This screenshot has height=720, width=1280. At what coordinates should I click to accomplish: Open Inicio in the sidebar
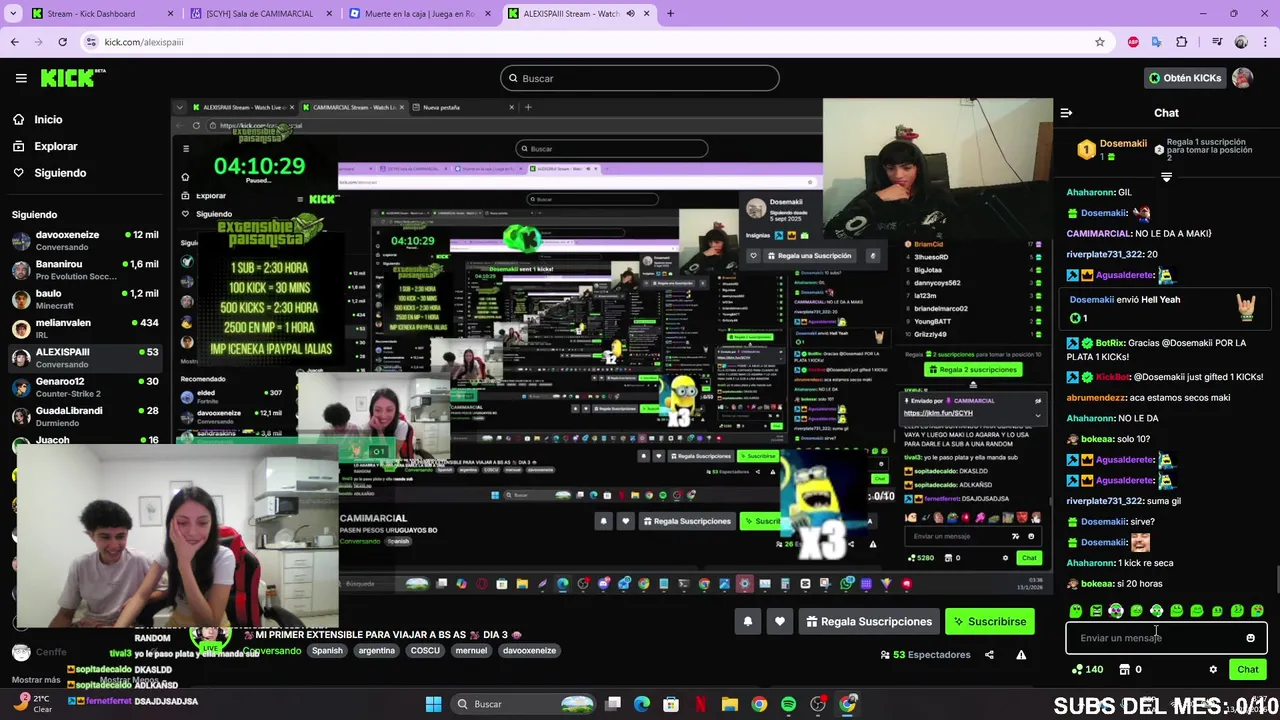coord(37,120)
